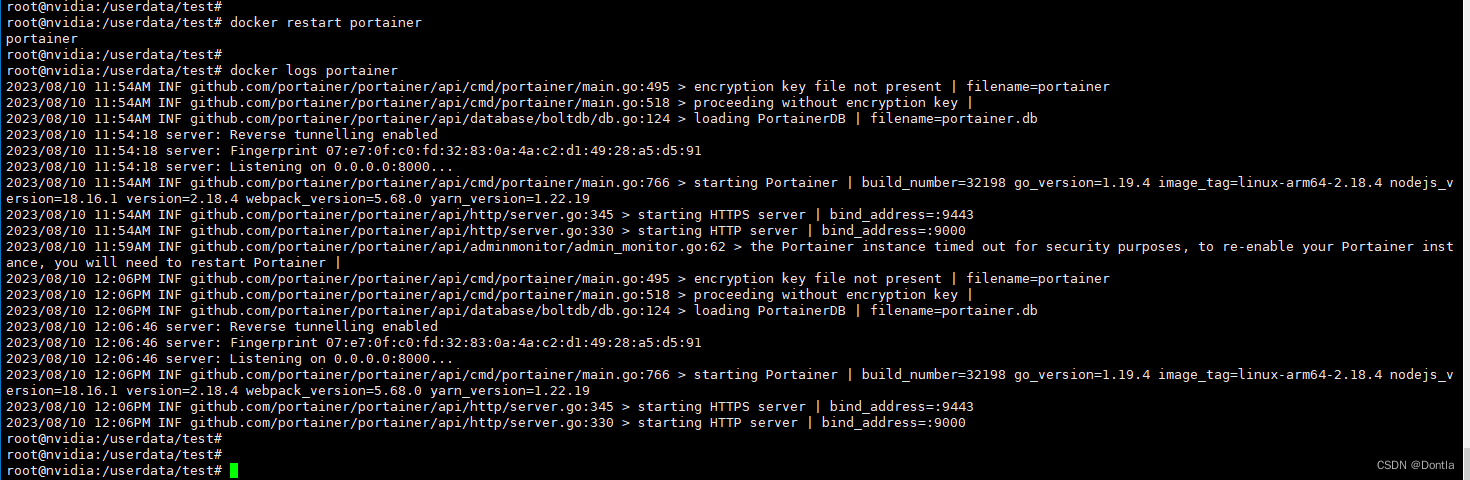Click the green terminal cursor block
The image size is (1470, 480).
point(234,471)
